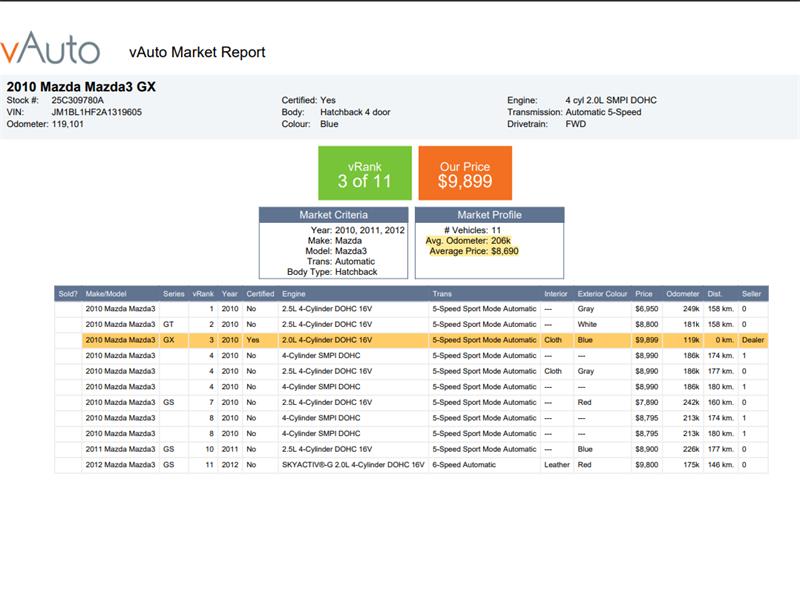Click the orange Our Price $9,899 tile
The width and height of the screenshot is (800, 598).
(465, 173)
